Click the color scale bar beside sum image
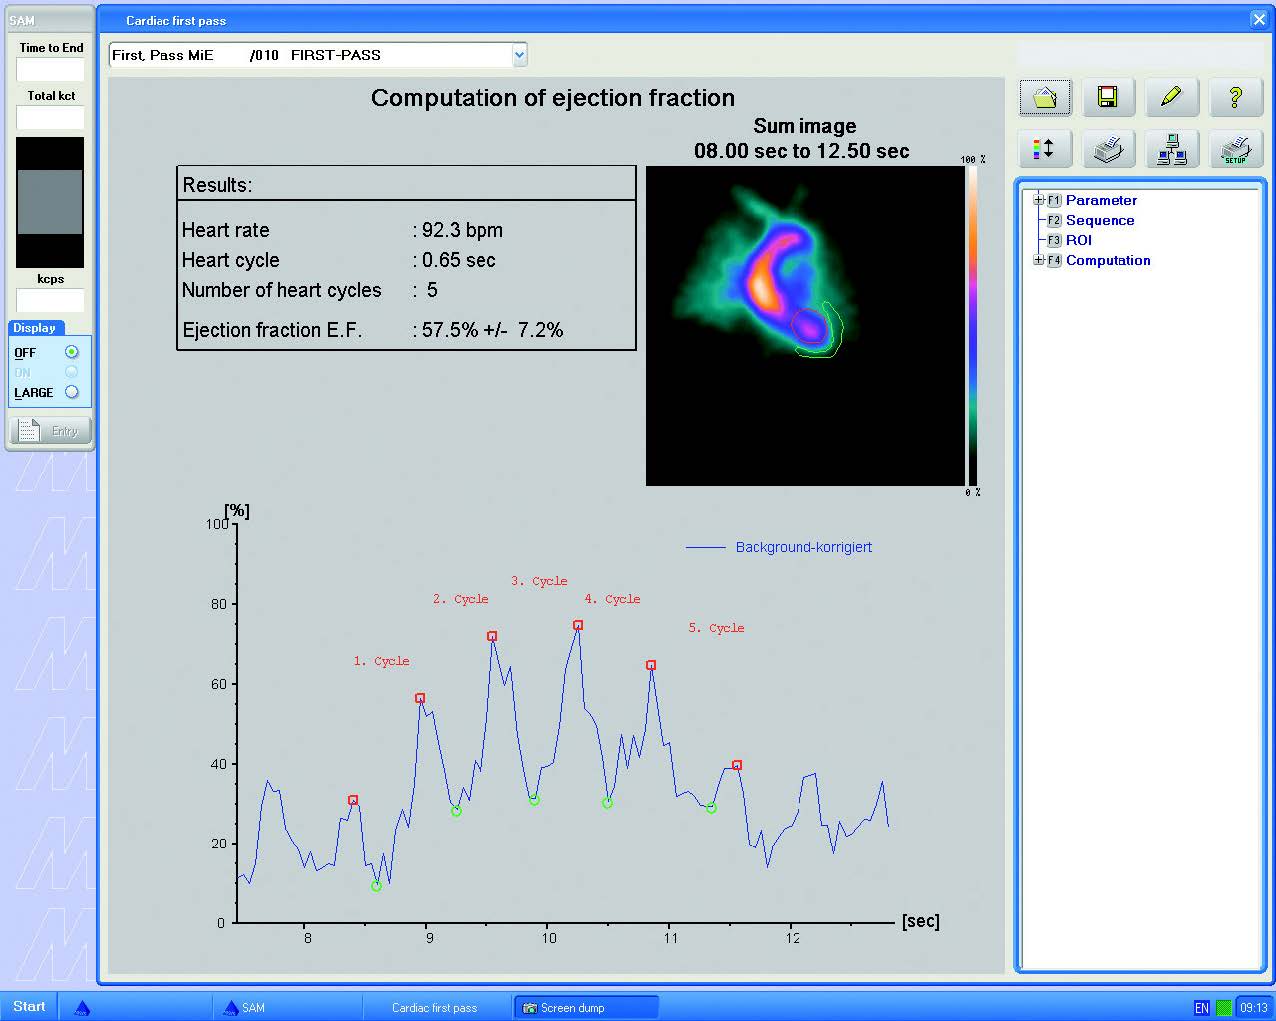Screen dimensions: 1276x1021 click(x=971, y=325)
